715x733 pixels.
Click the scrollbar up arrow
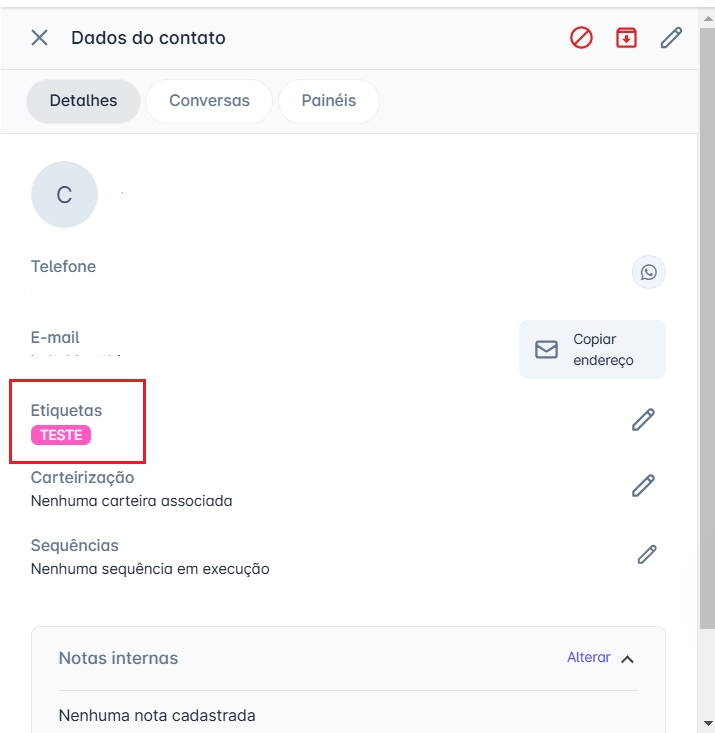707,17
